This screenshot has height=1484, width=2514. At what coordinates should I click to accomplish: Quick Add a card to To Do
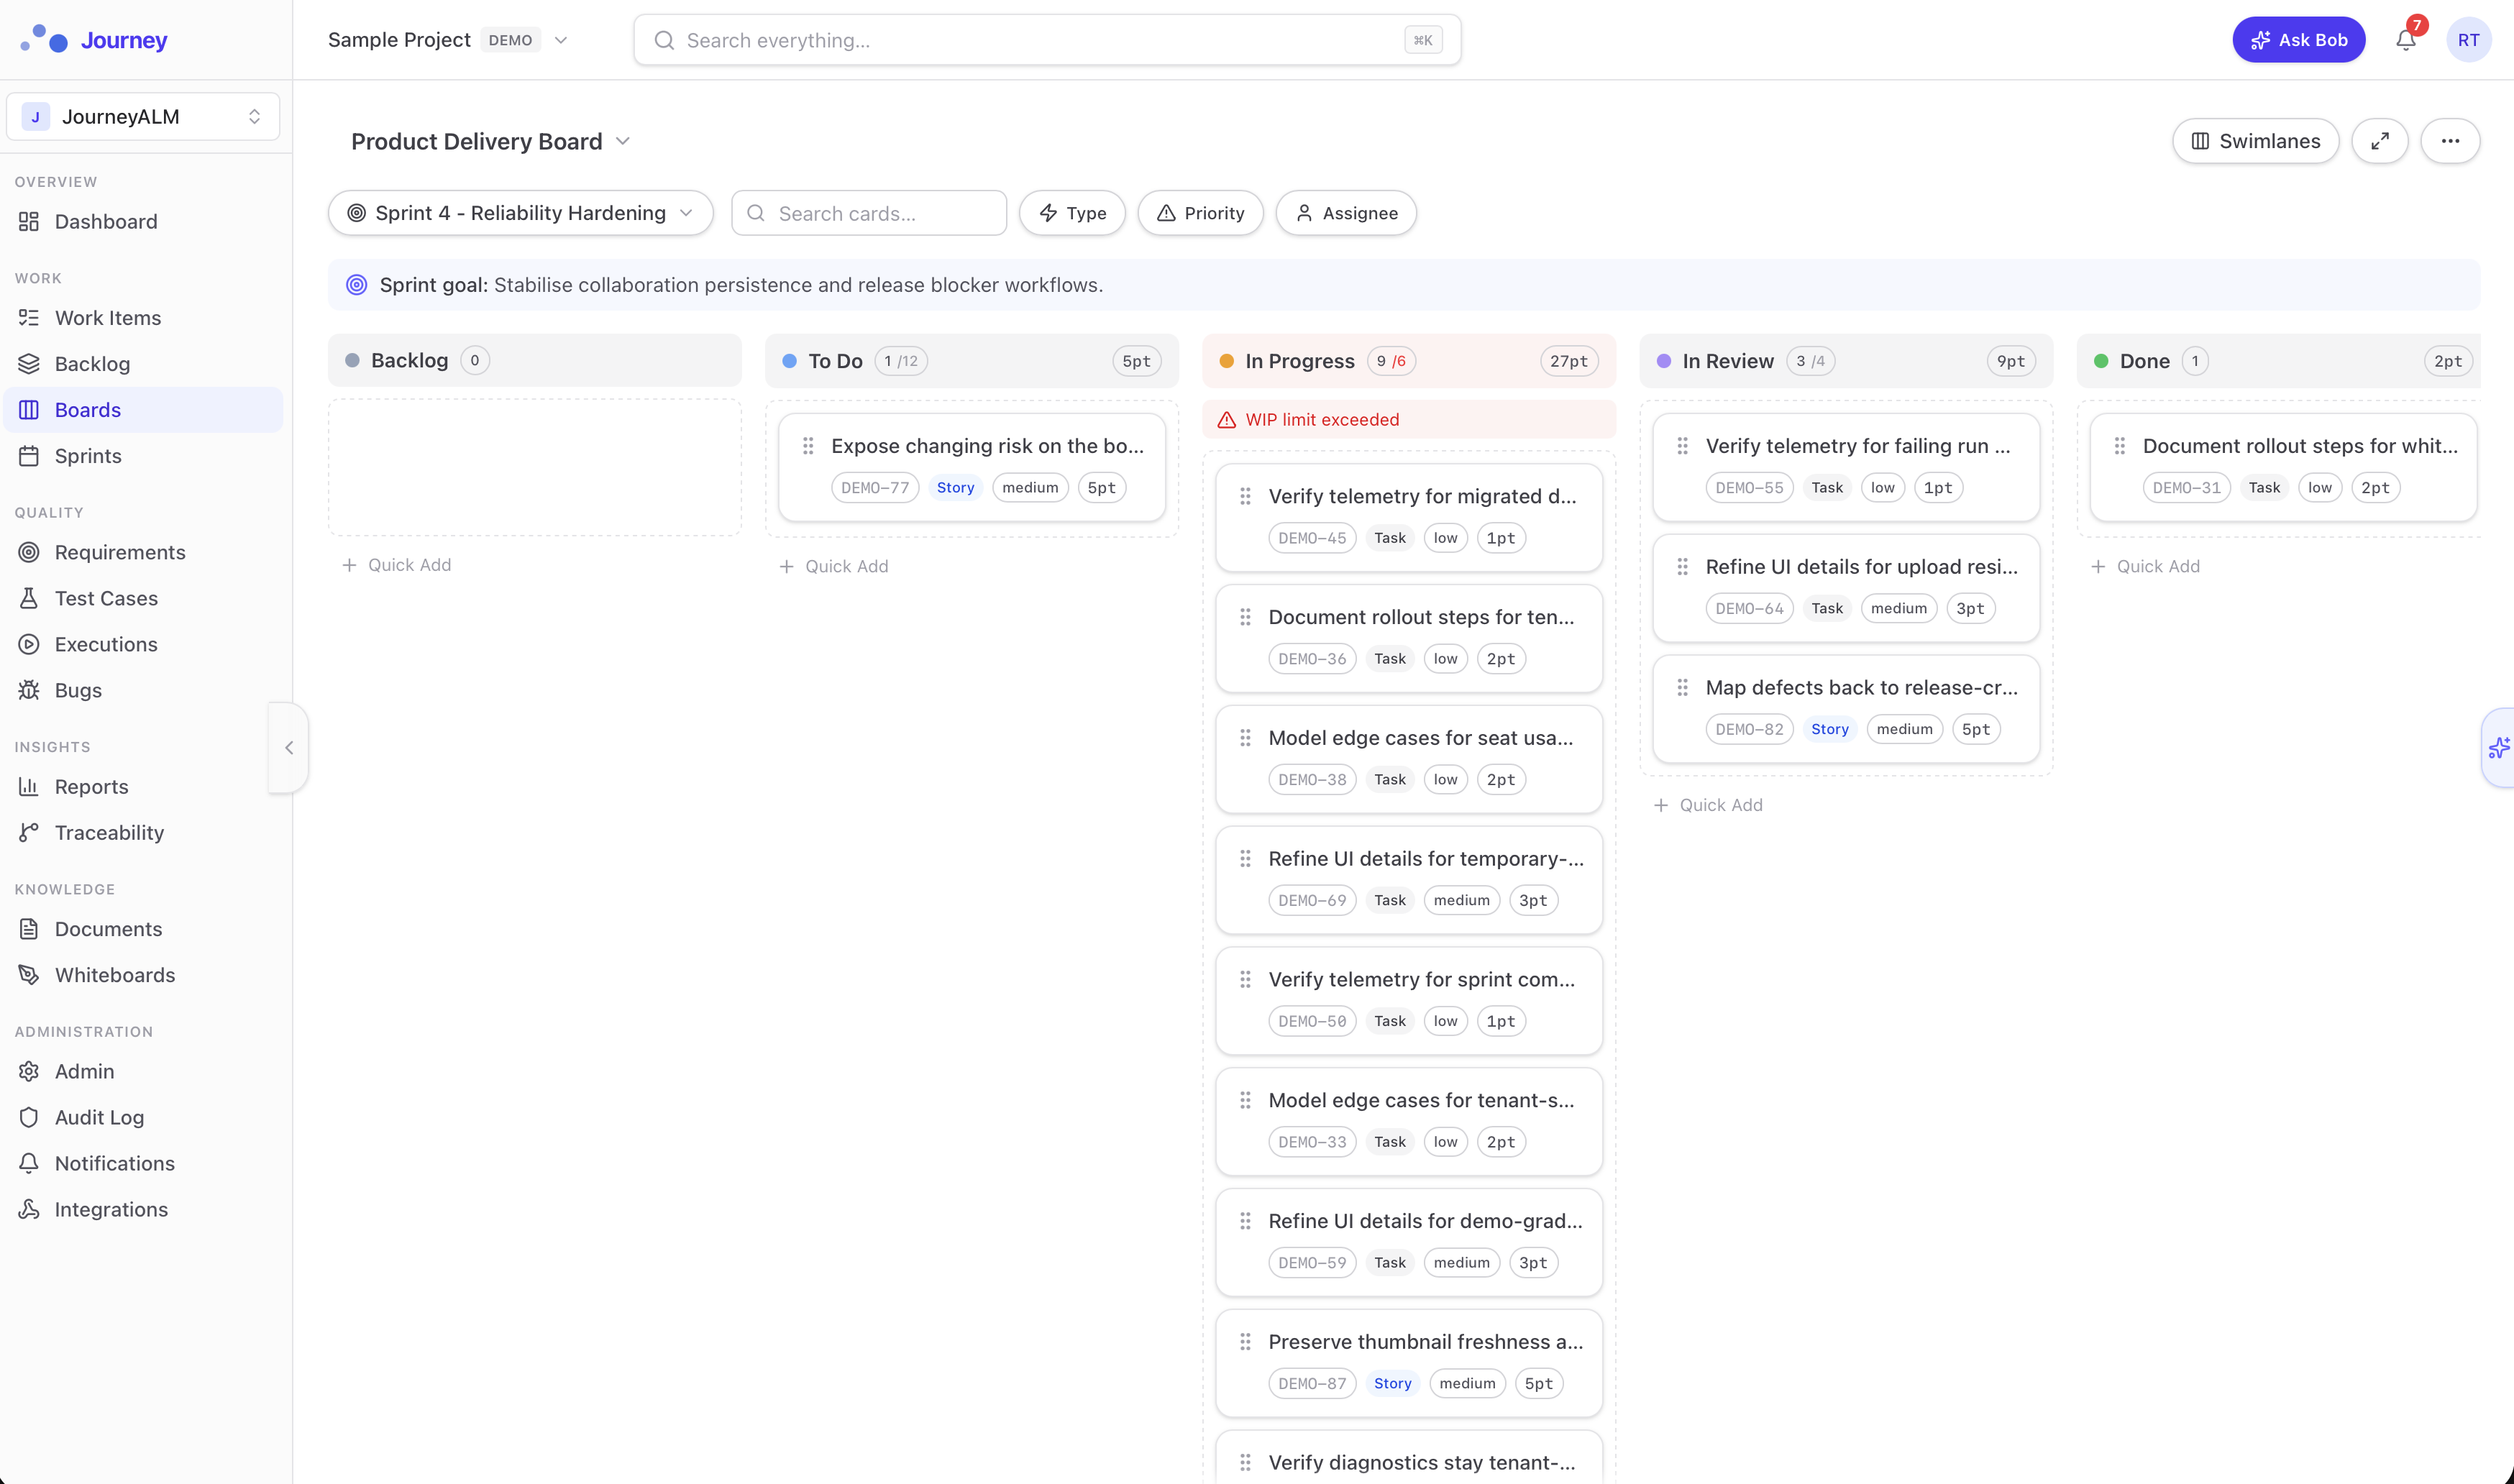click(834, 565)
